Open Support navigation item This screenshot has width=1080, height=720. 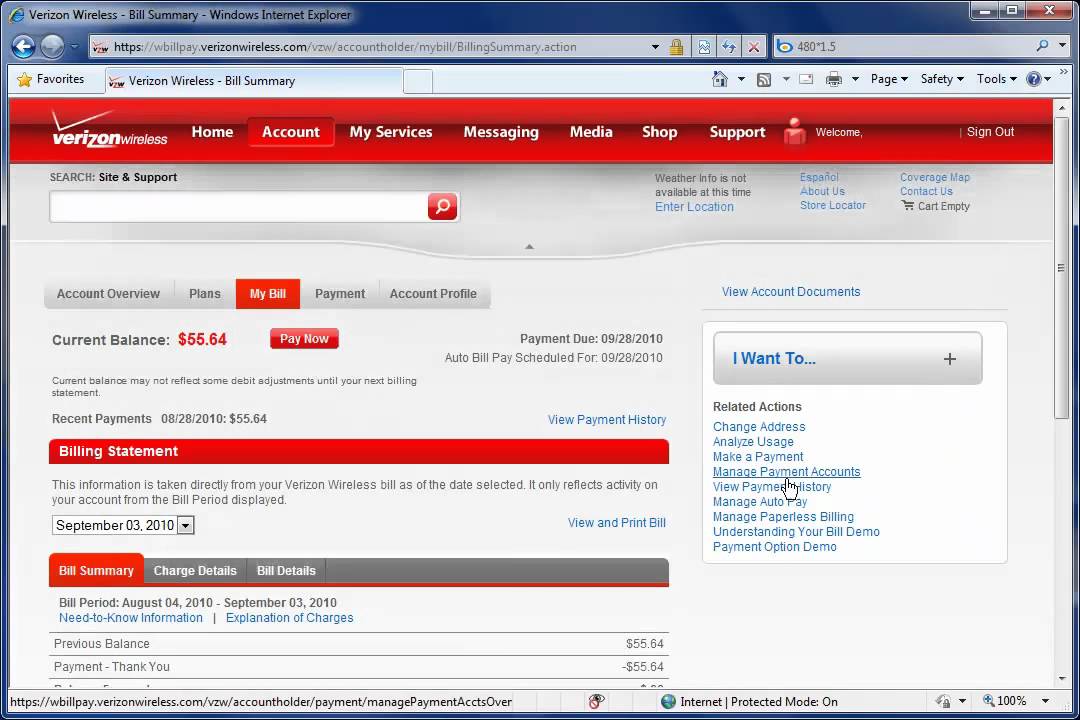pyautogui.click(x=737, y=132)
